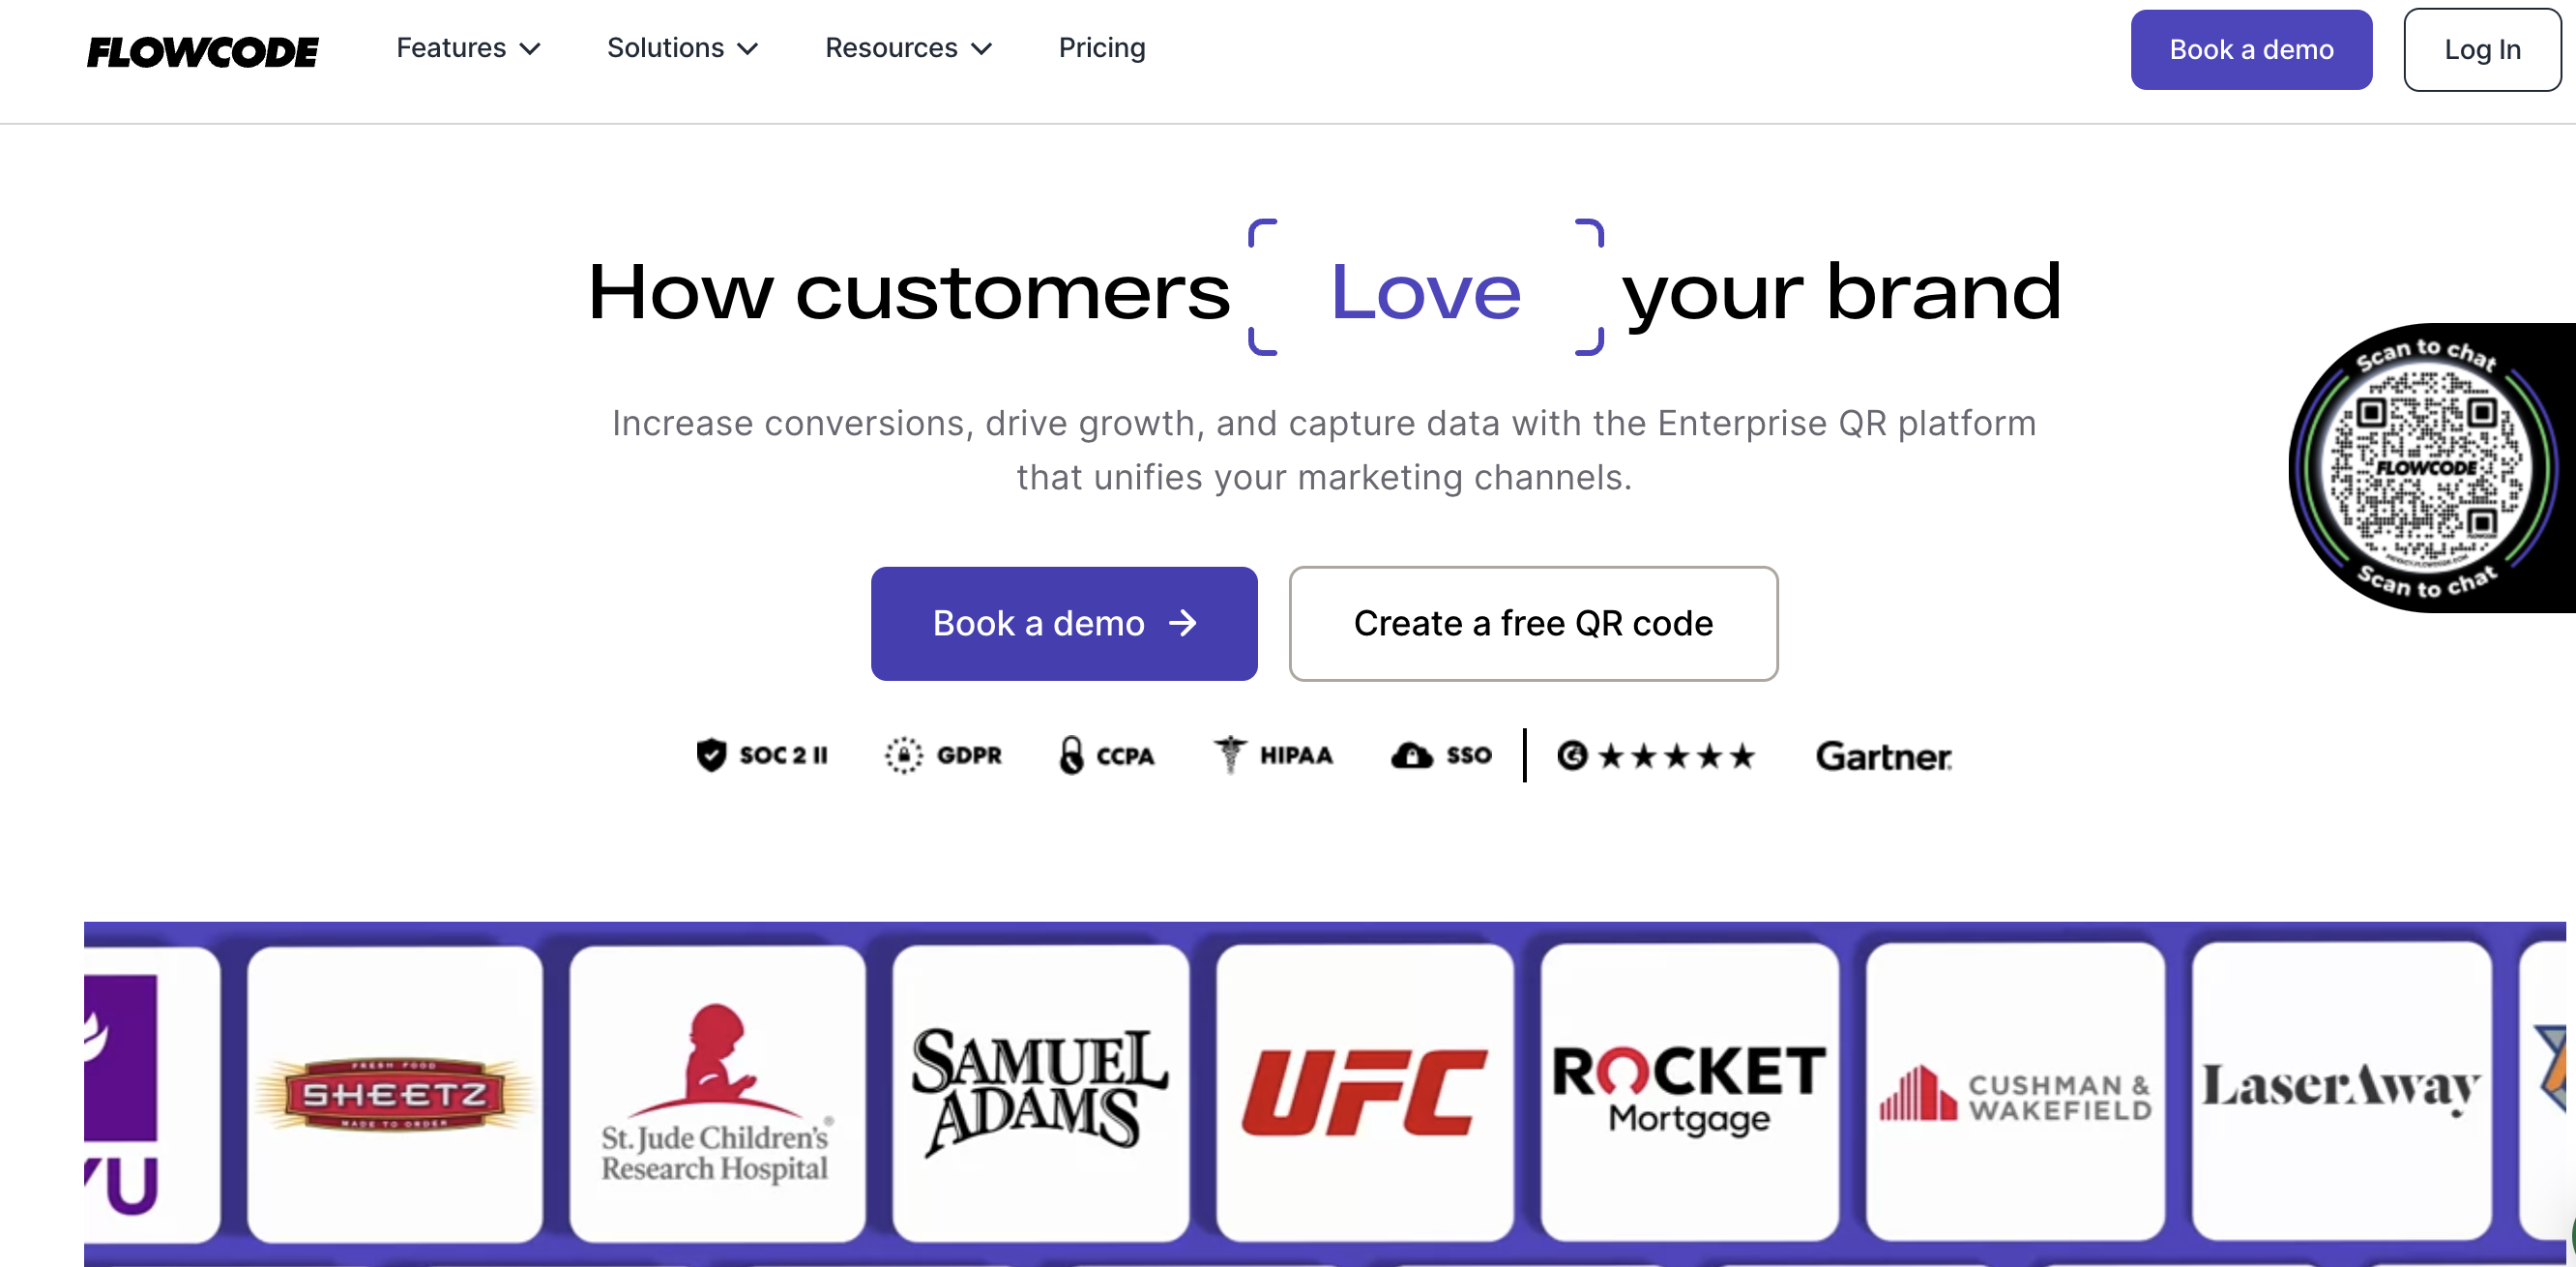This screenshot has height=1267, width=2576.
Task: Click the UFC logo tile
Action: coord(1365,1093)
